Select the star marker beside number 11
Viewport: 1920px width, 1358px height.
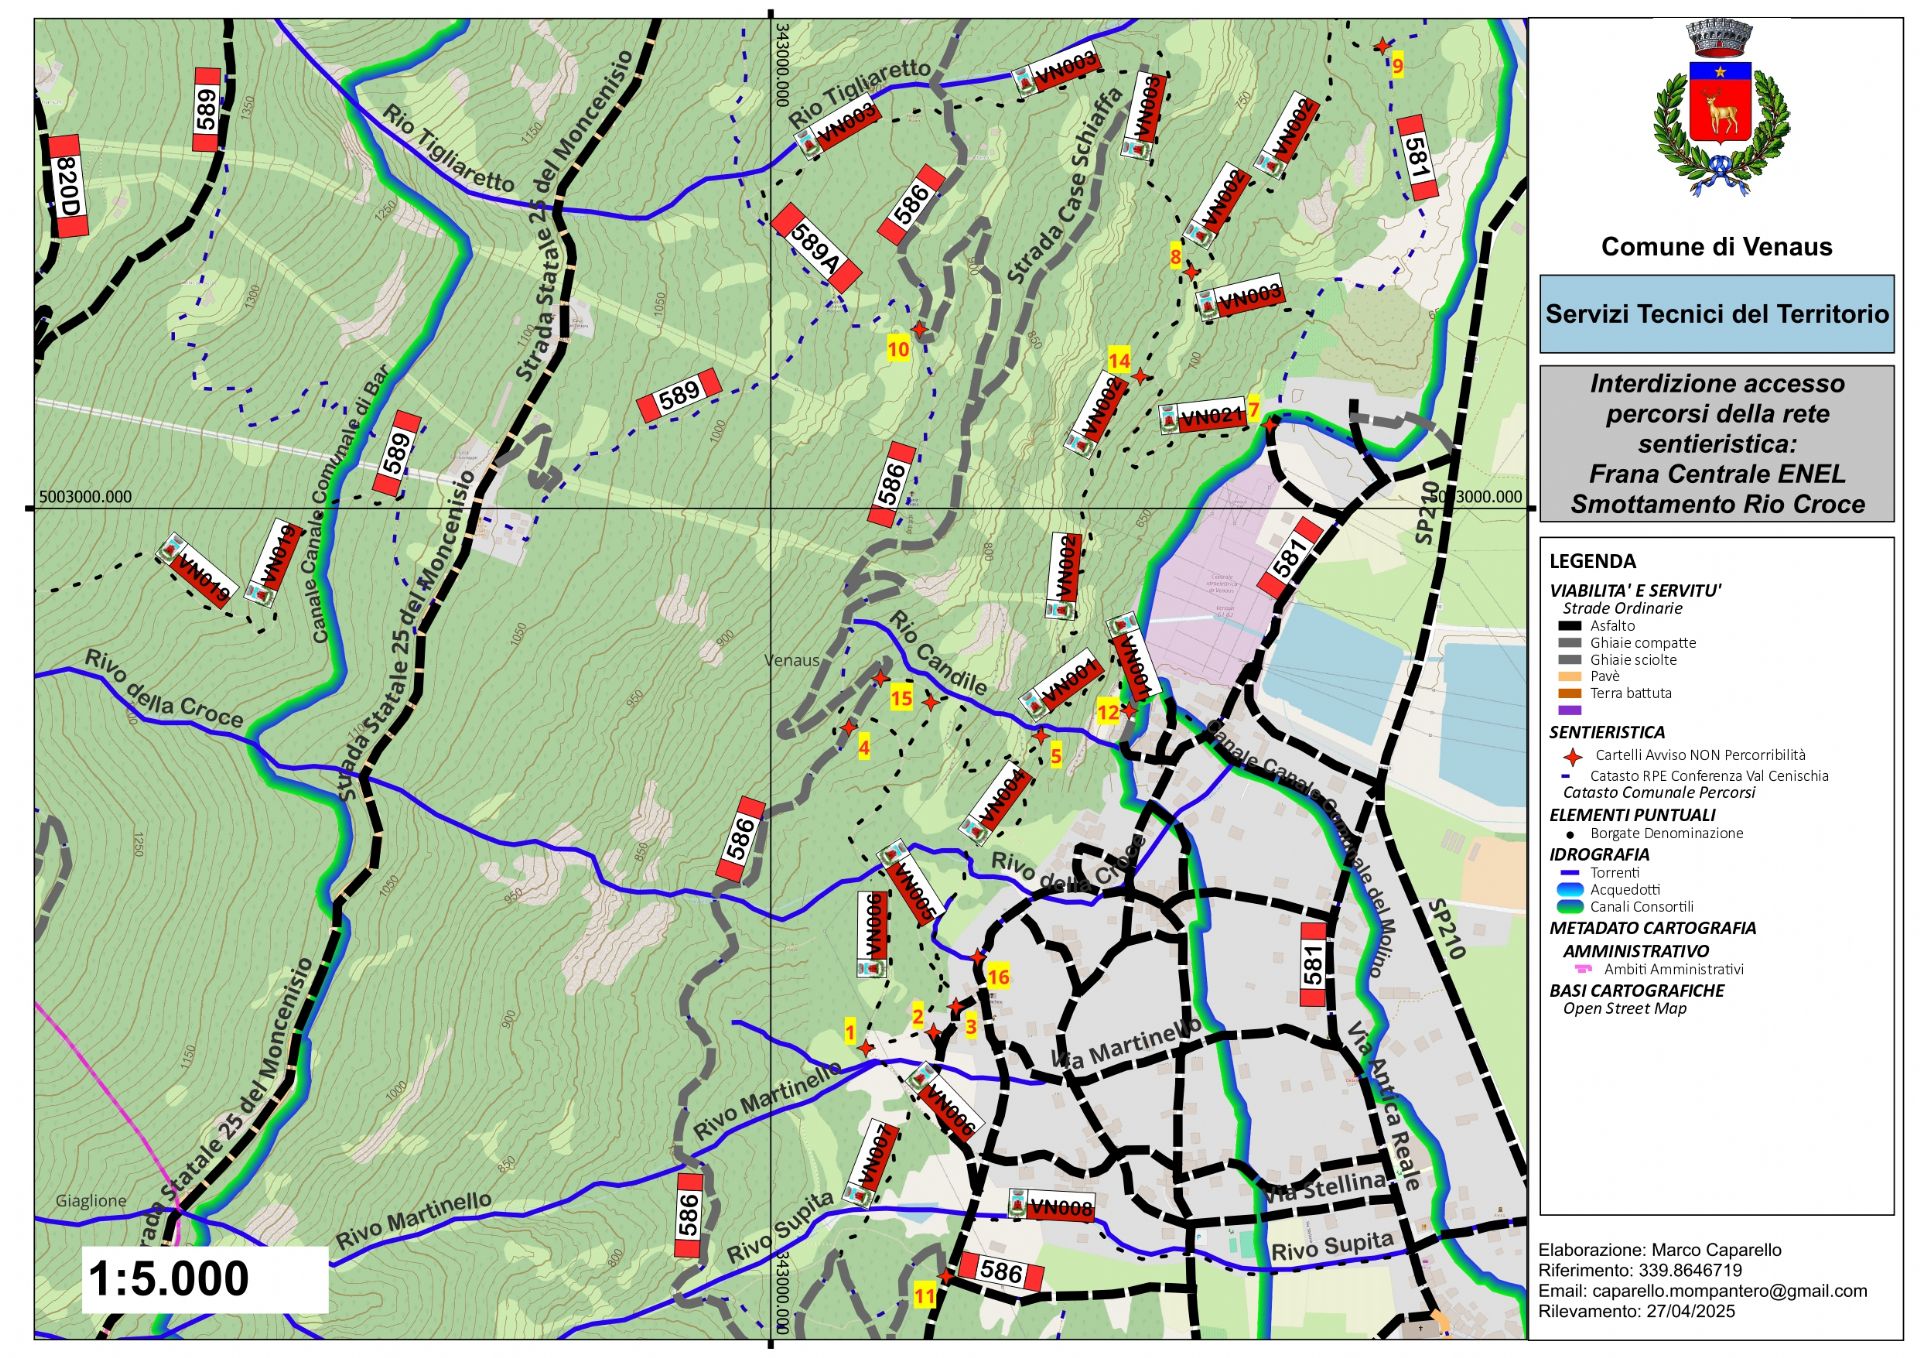tap(946, 1276)
